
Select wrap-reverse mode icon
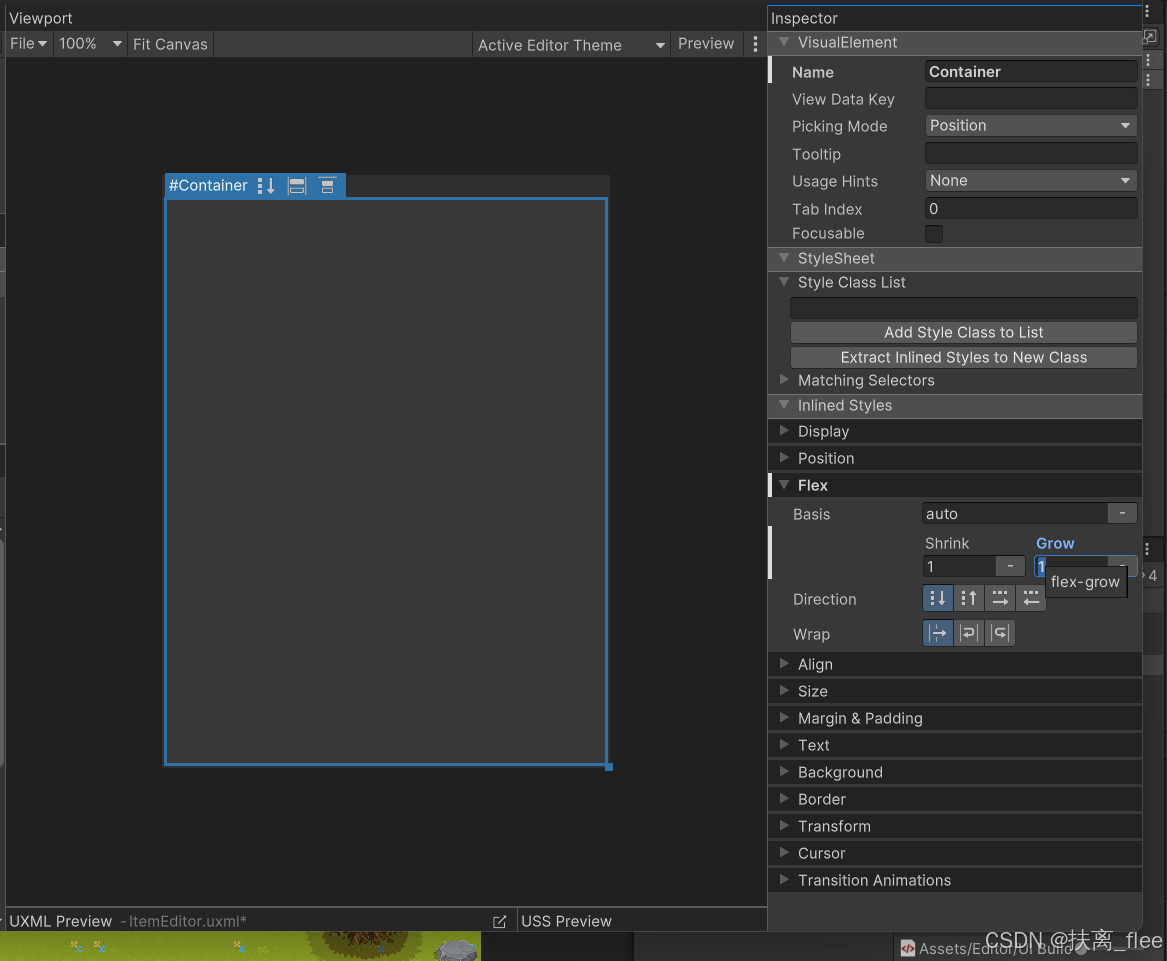999,632
